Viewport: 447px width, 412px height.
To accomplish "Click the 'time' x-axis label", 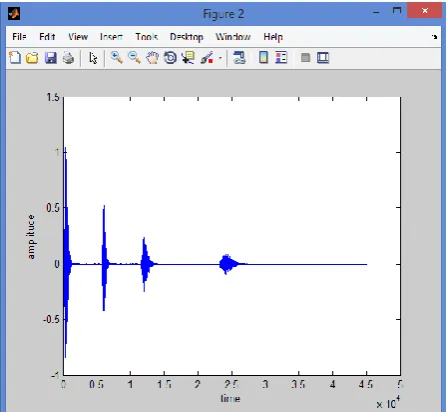I will click(230, 398).
